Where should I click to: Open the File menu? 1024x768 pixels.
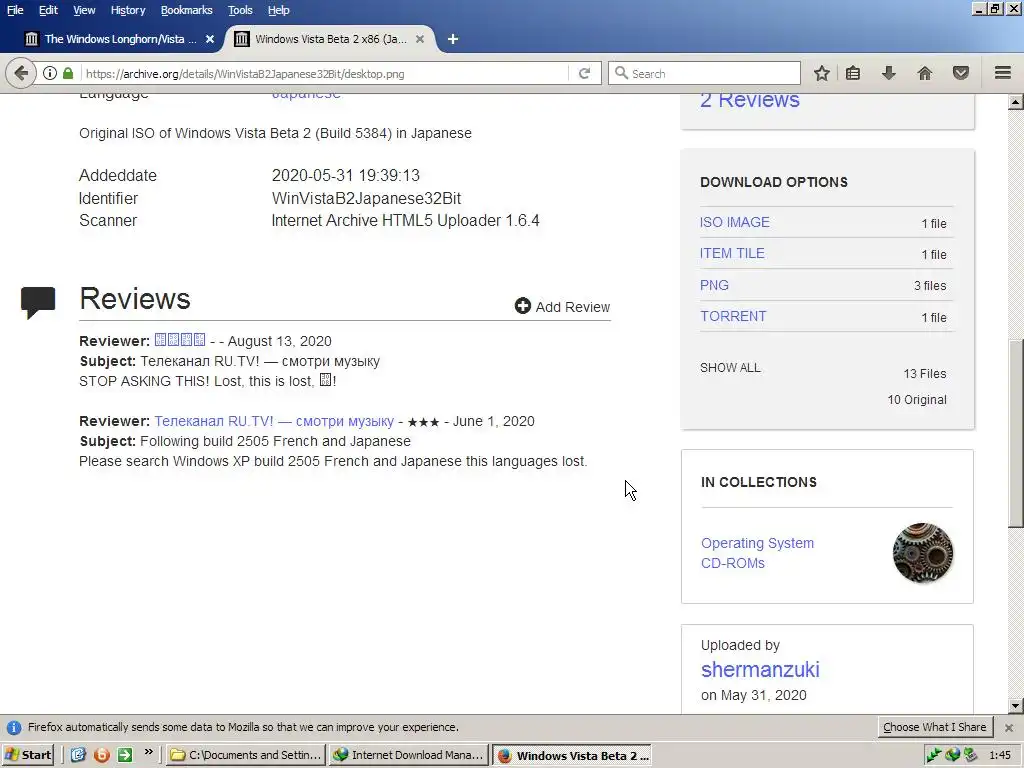tap(14, 10)
